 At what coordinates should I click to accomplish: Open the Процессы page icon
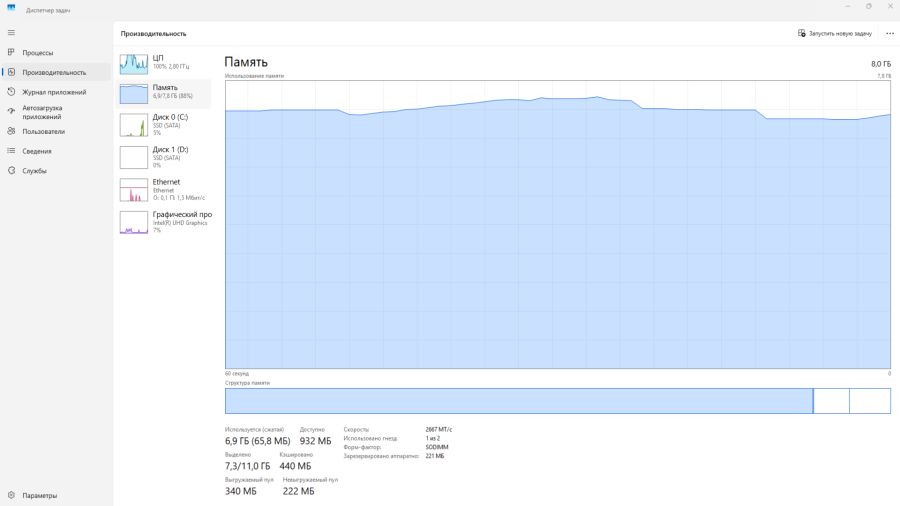click(11, 52)
